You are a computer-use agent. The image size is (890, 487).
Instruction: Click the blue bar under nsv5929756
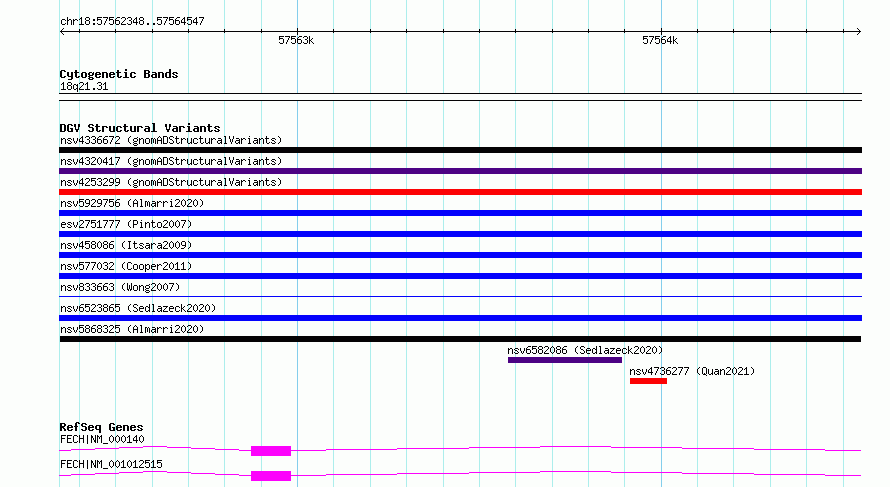[x=460, y=213]
